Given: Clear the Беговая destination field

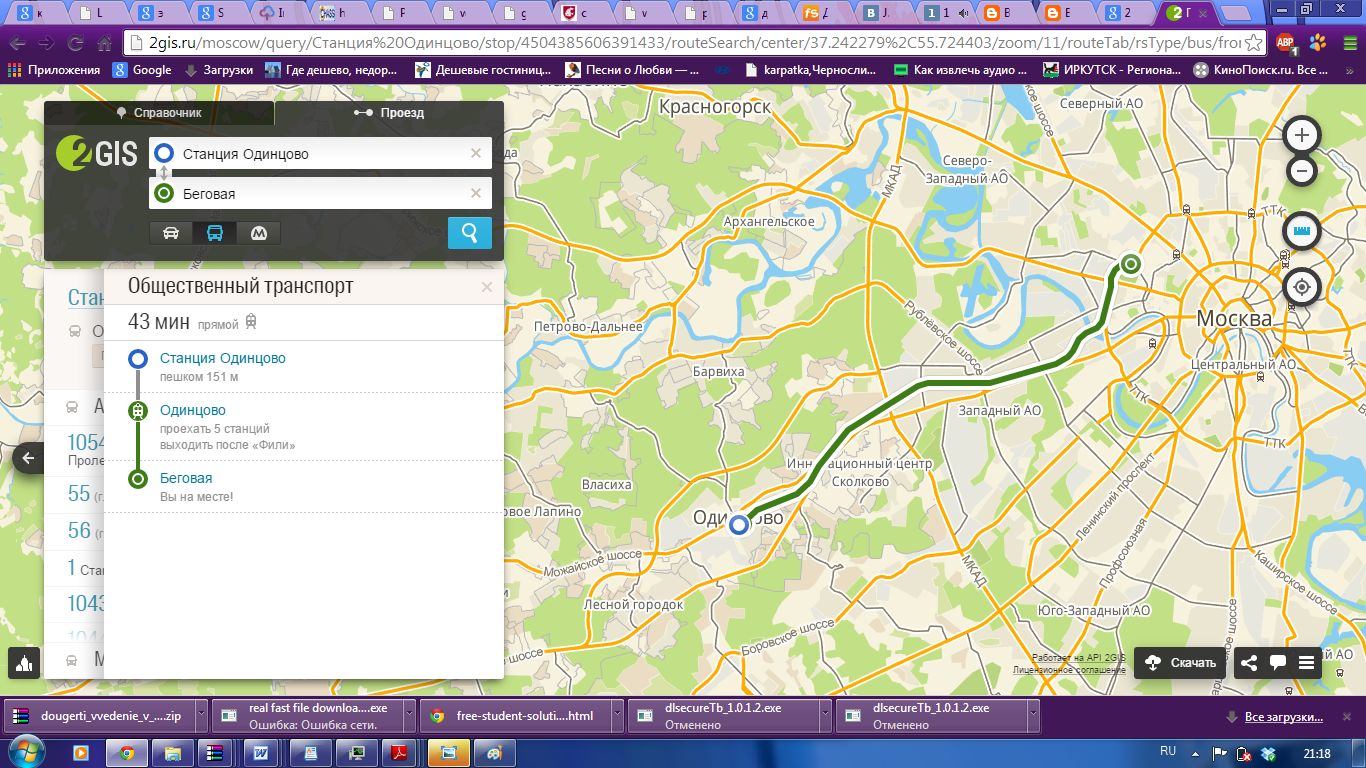Looking at the screenshot, I should pyautogui.click(x=476, y=193).
